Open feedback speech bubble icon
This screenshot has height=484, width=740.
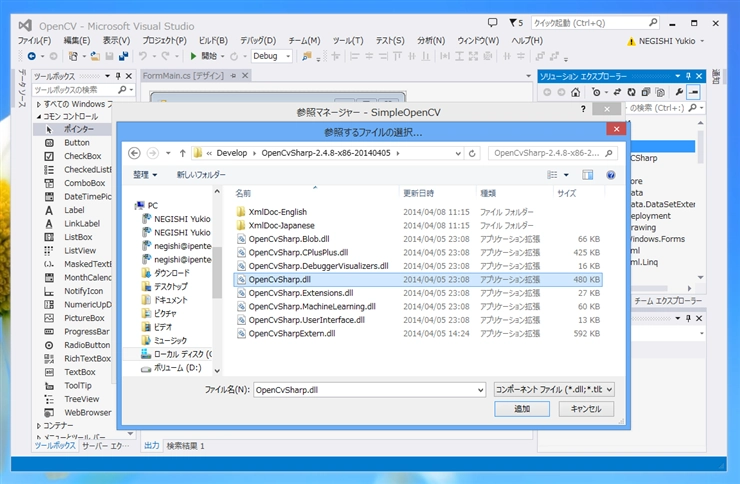click(x=492, y=22)
